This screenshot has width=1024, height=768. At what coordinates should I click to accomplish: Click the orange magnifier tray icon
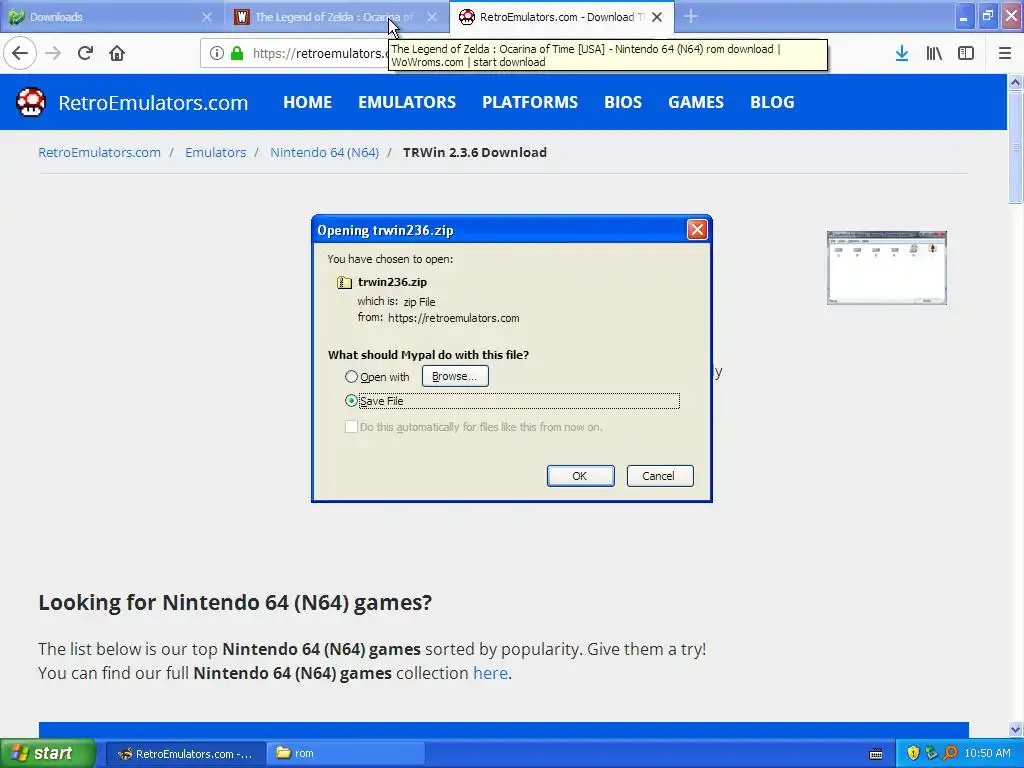(x=950, y=754)
